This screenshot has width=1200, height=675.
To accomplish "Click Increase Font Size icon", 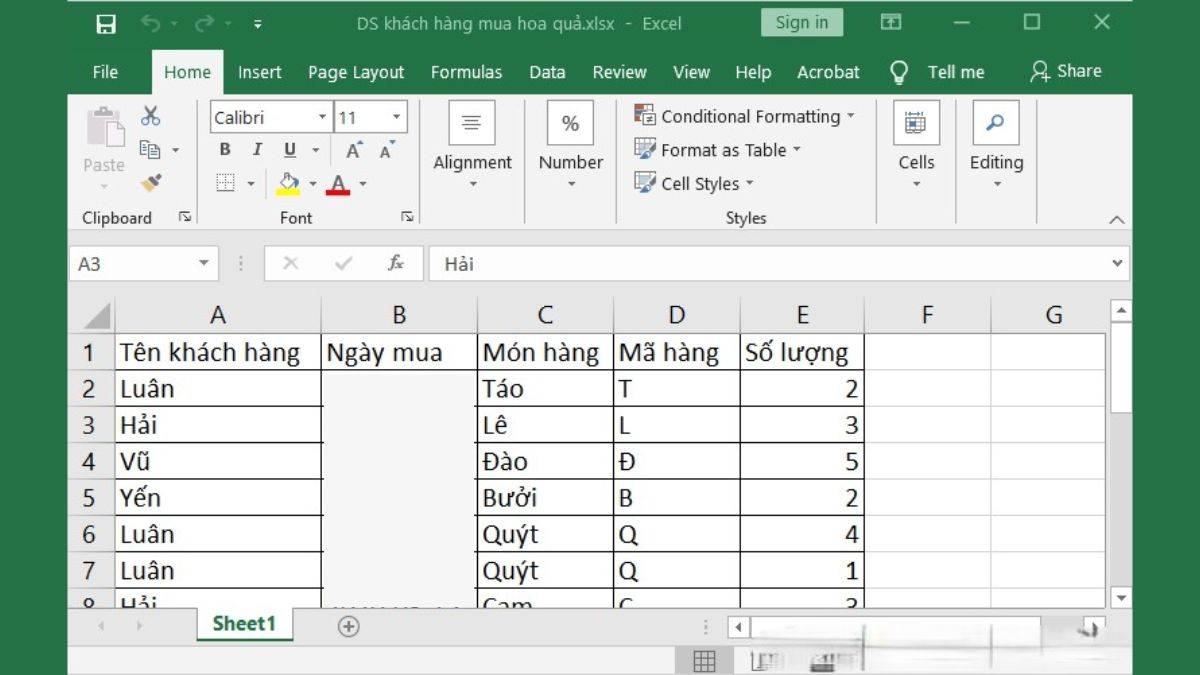I will tap(354, 150).
